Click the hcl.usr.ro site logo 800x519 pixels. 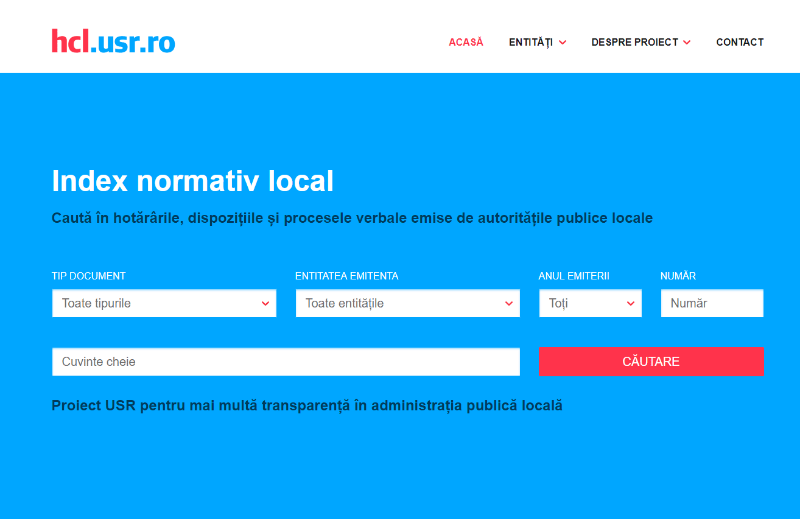point(113,41)
